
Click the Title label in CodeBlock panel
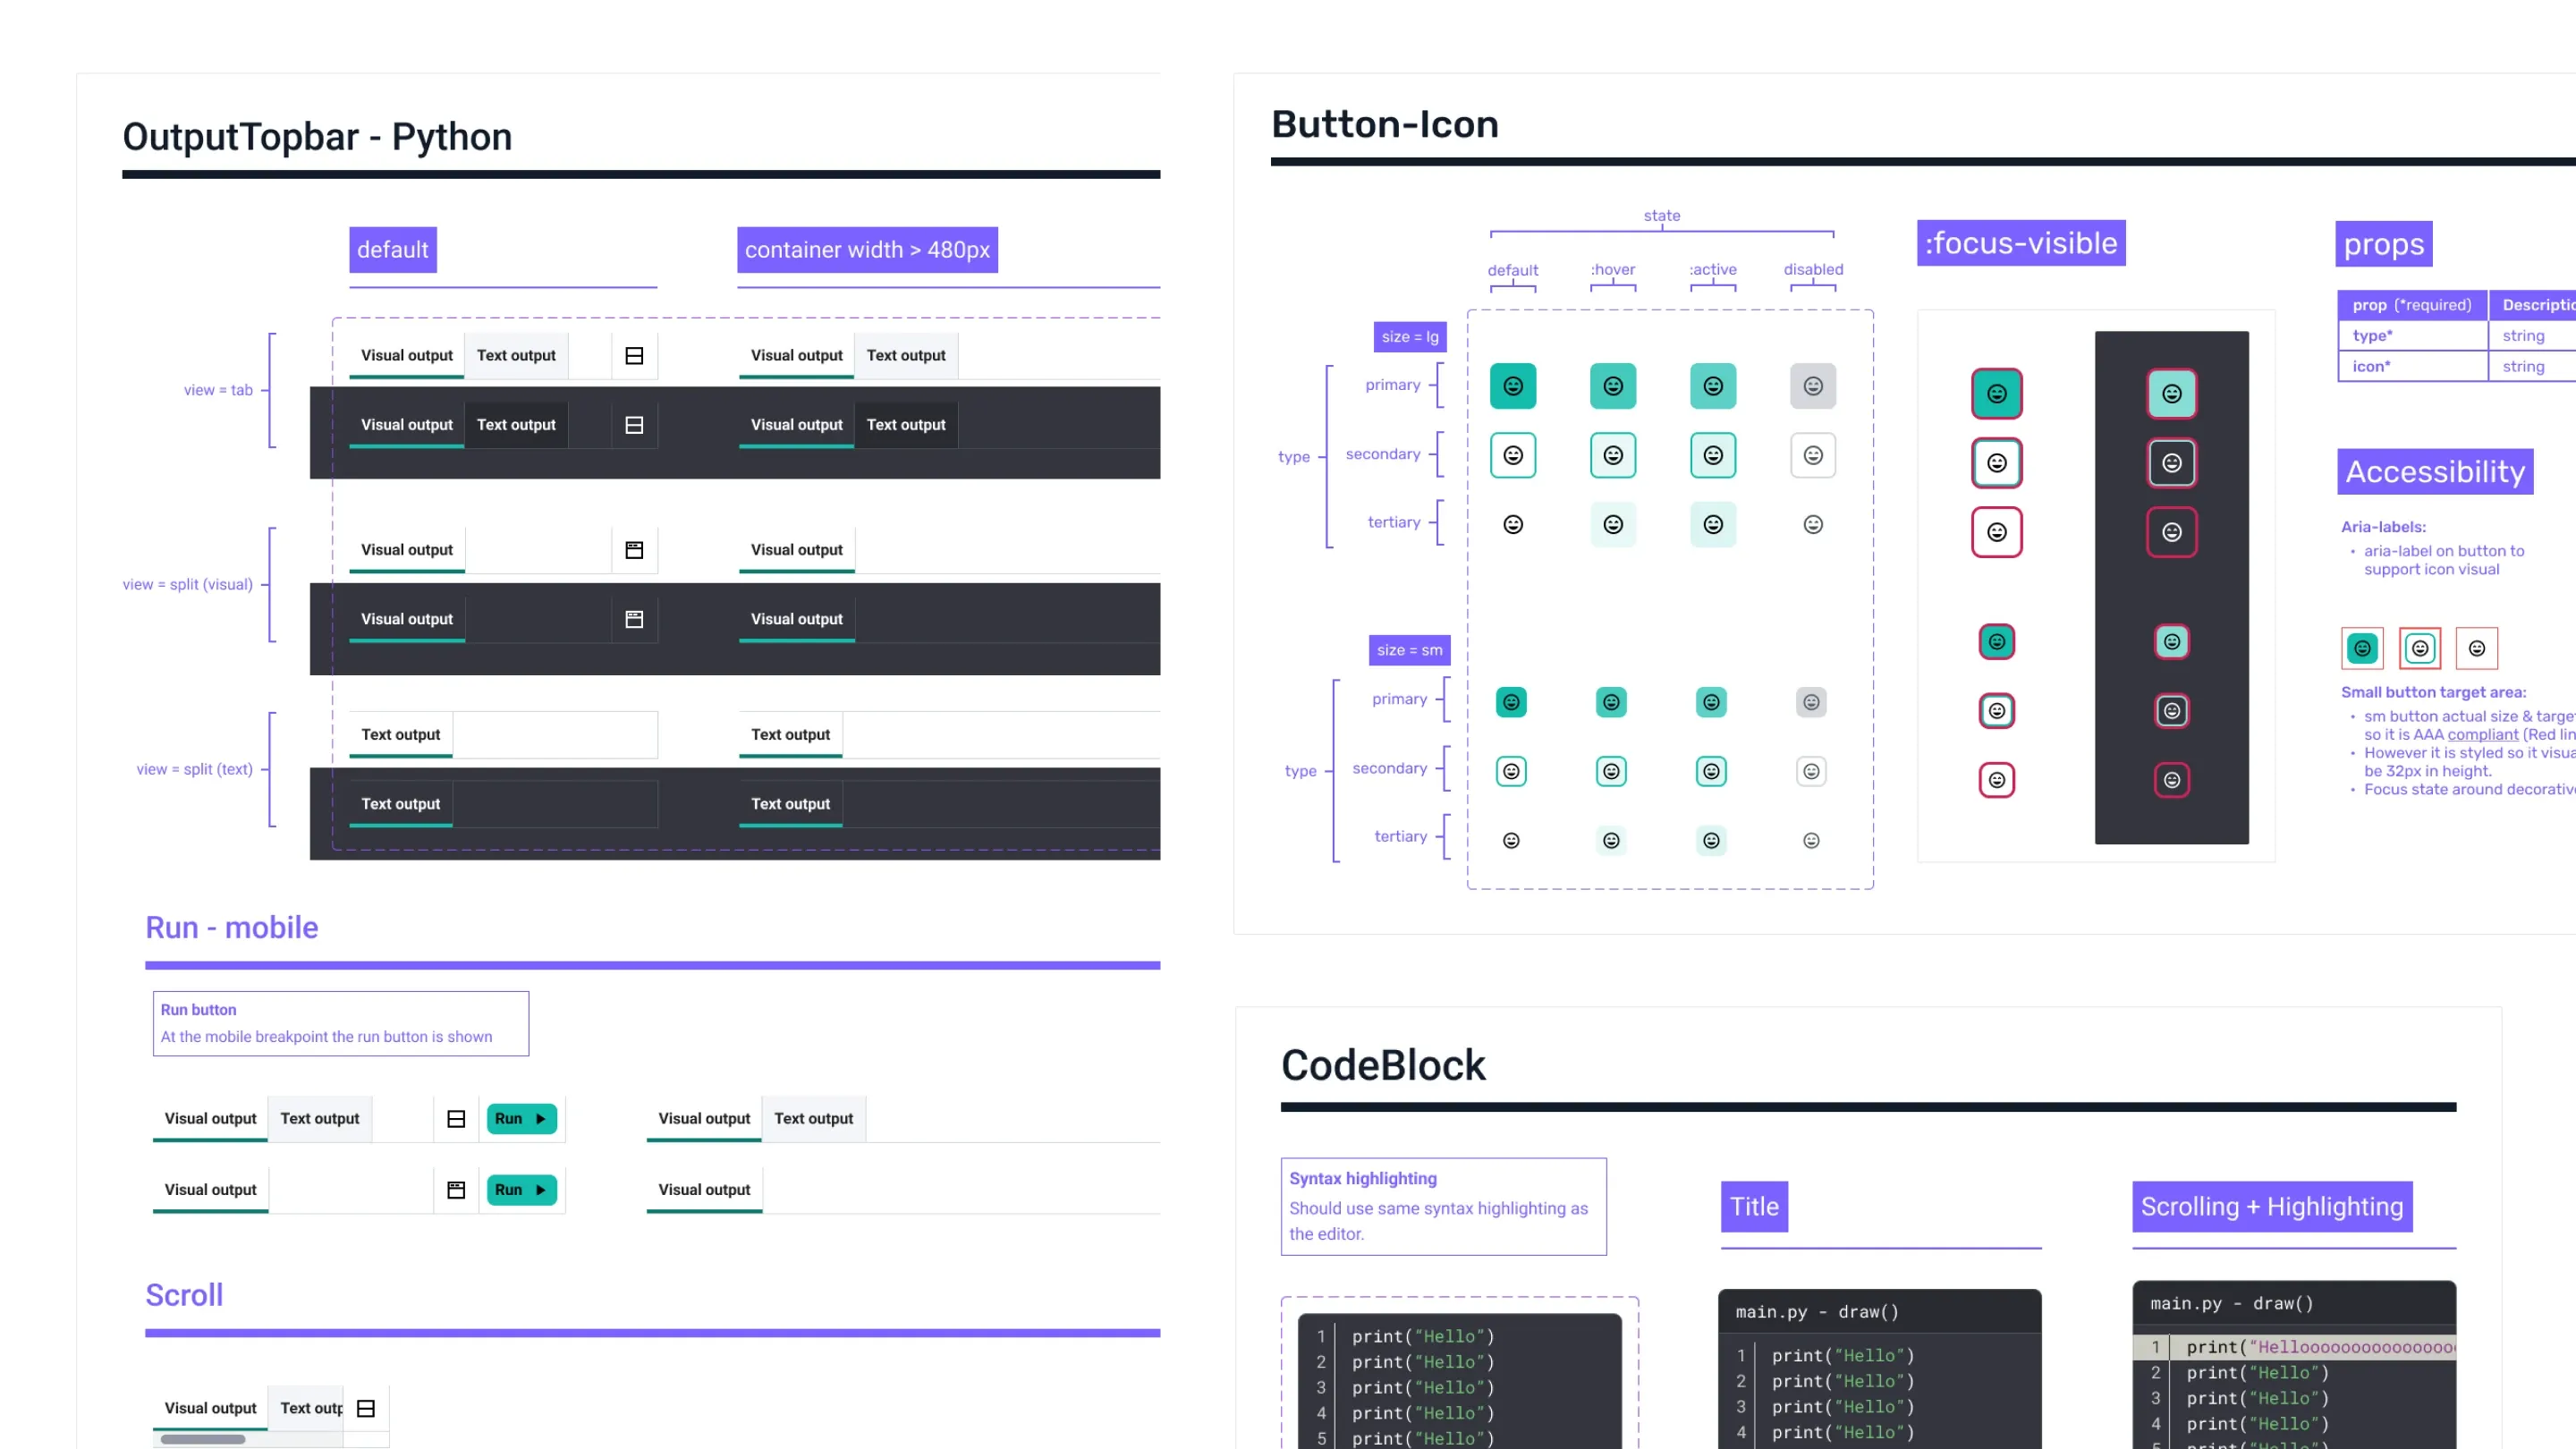1753,1205
